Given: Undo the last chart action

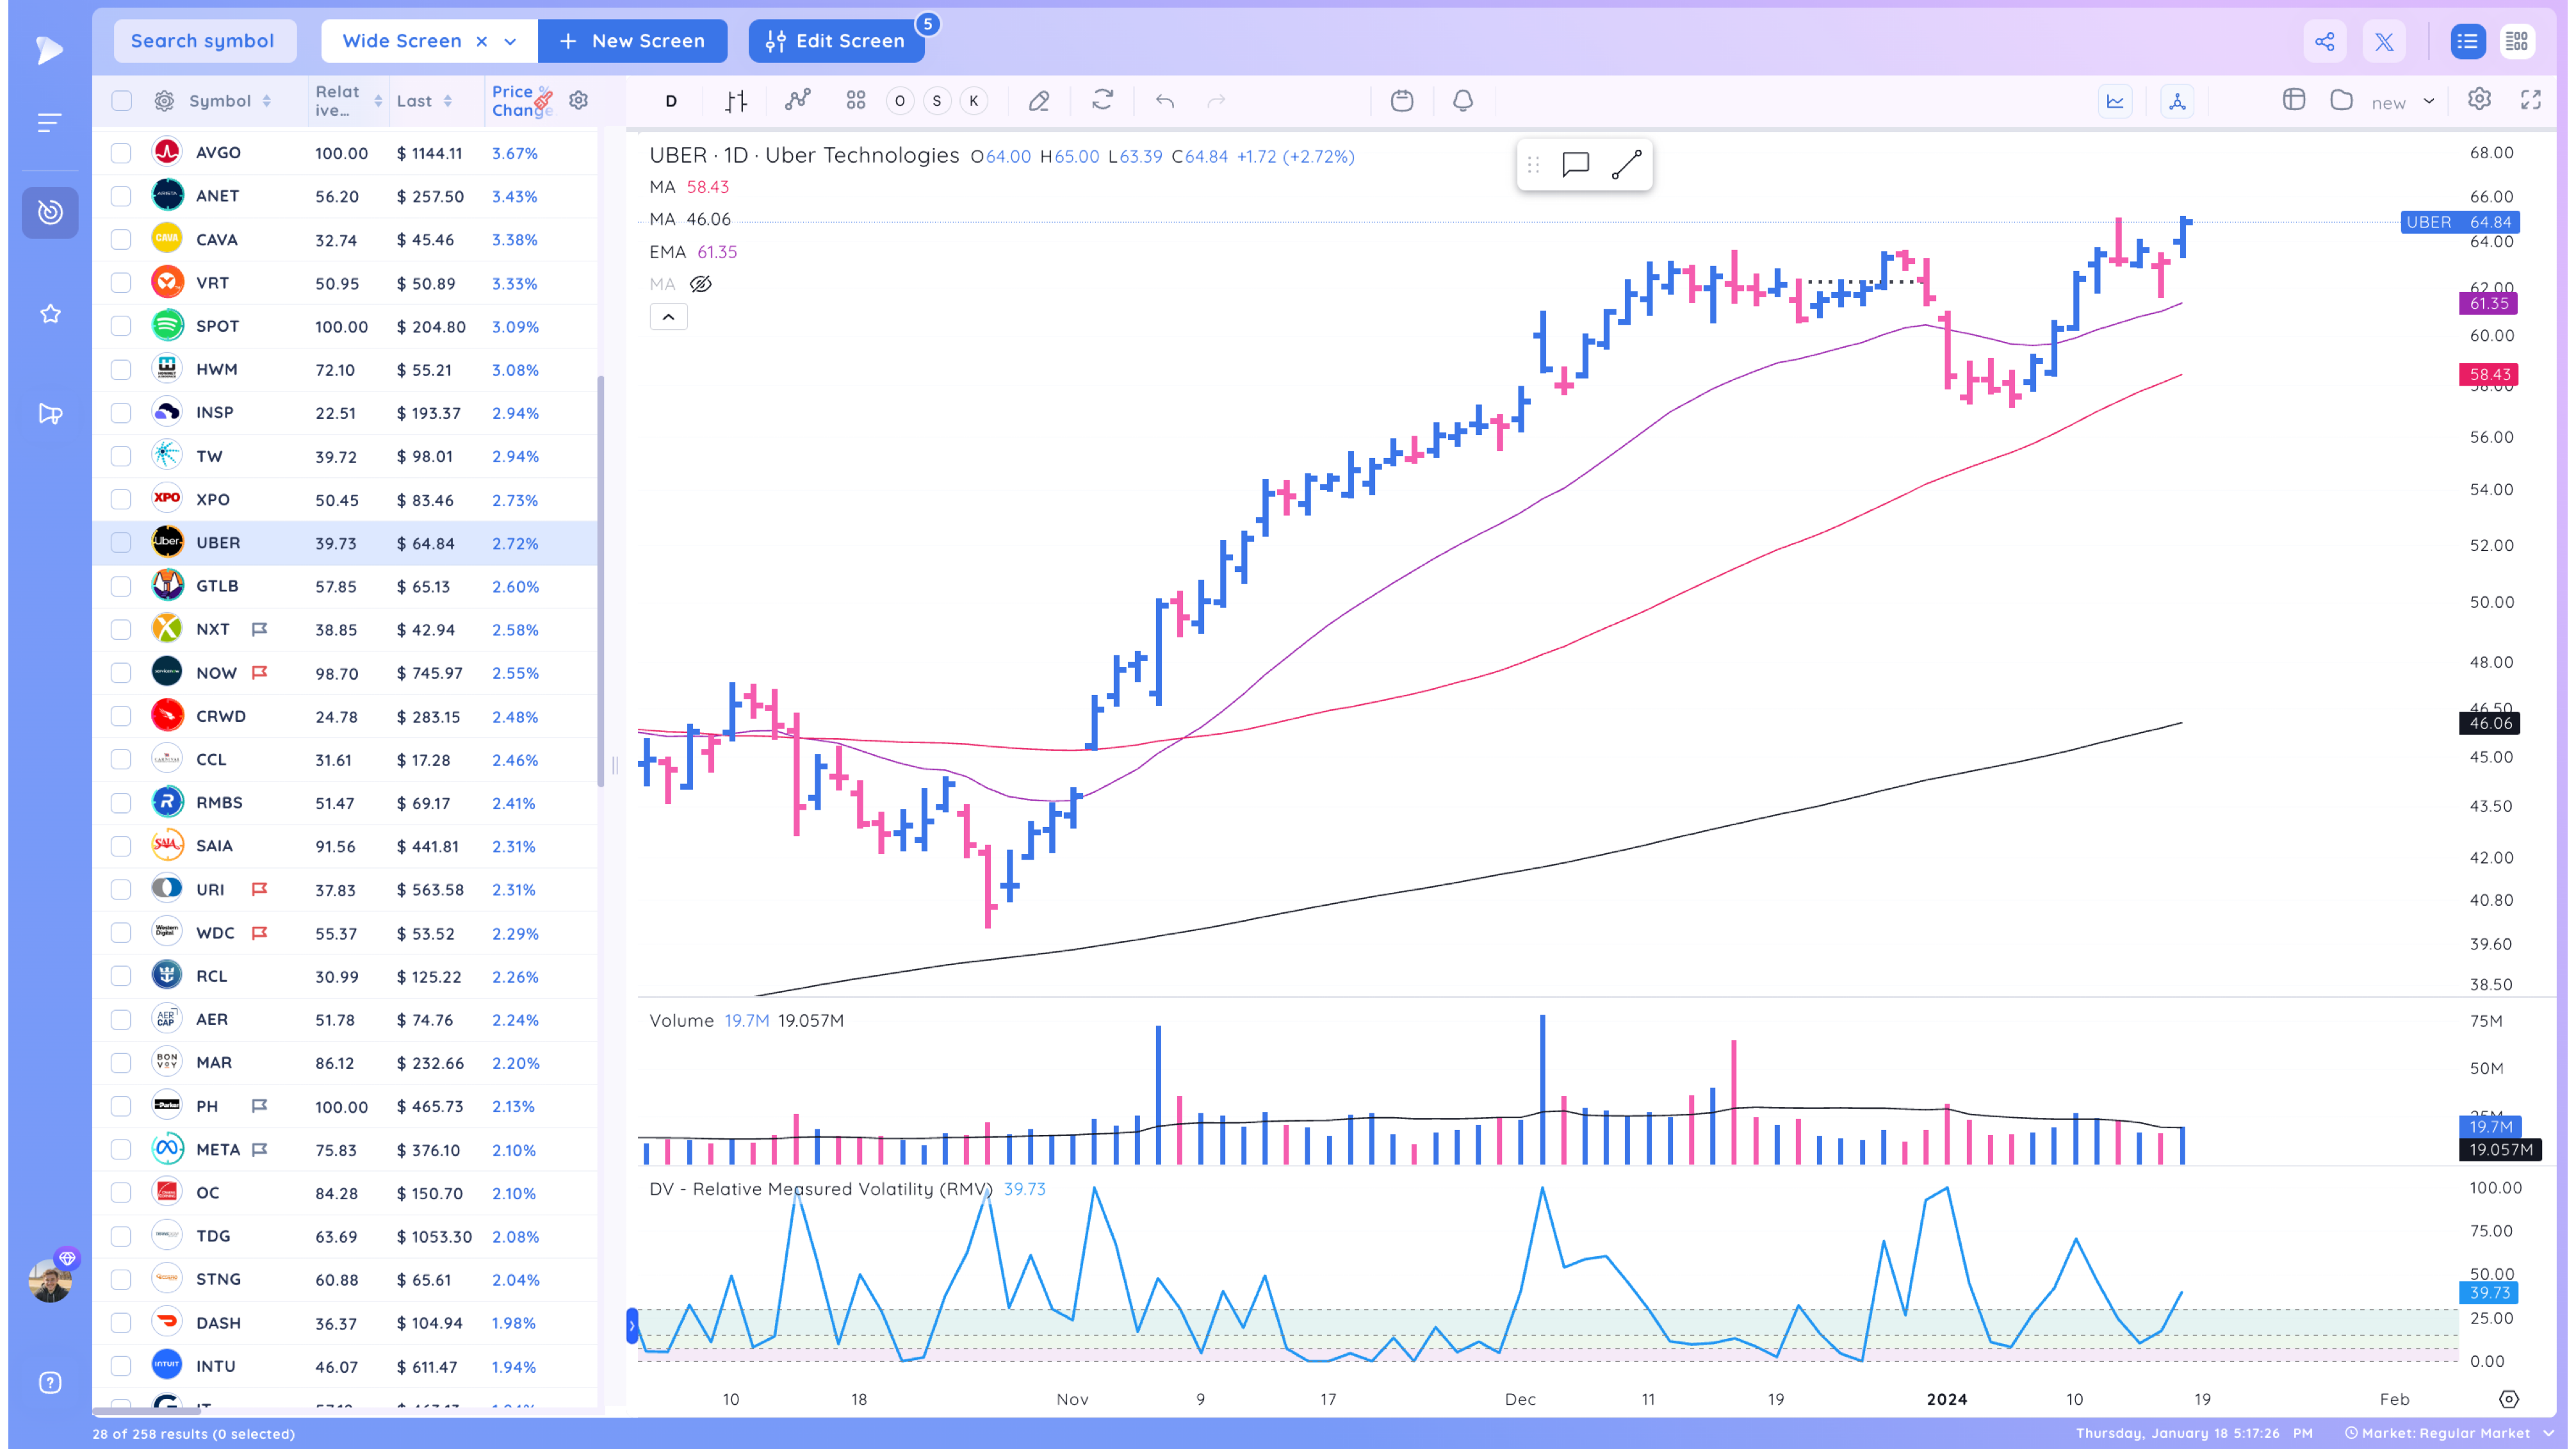Looking at the screenshot, I should click(1164, 101).
